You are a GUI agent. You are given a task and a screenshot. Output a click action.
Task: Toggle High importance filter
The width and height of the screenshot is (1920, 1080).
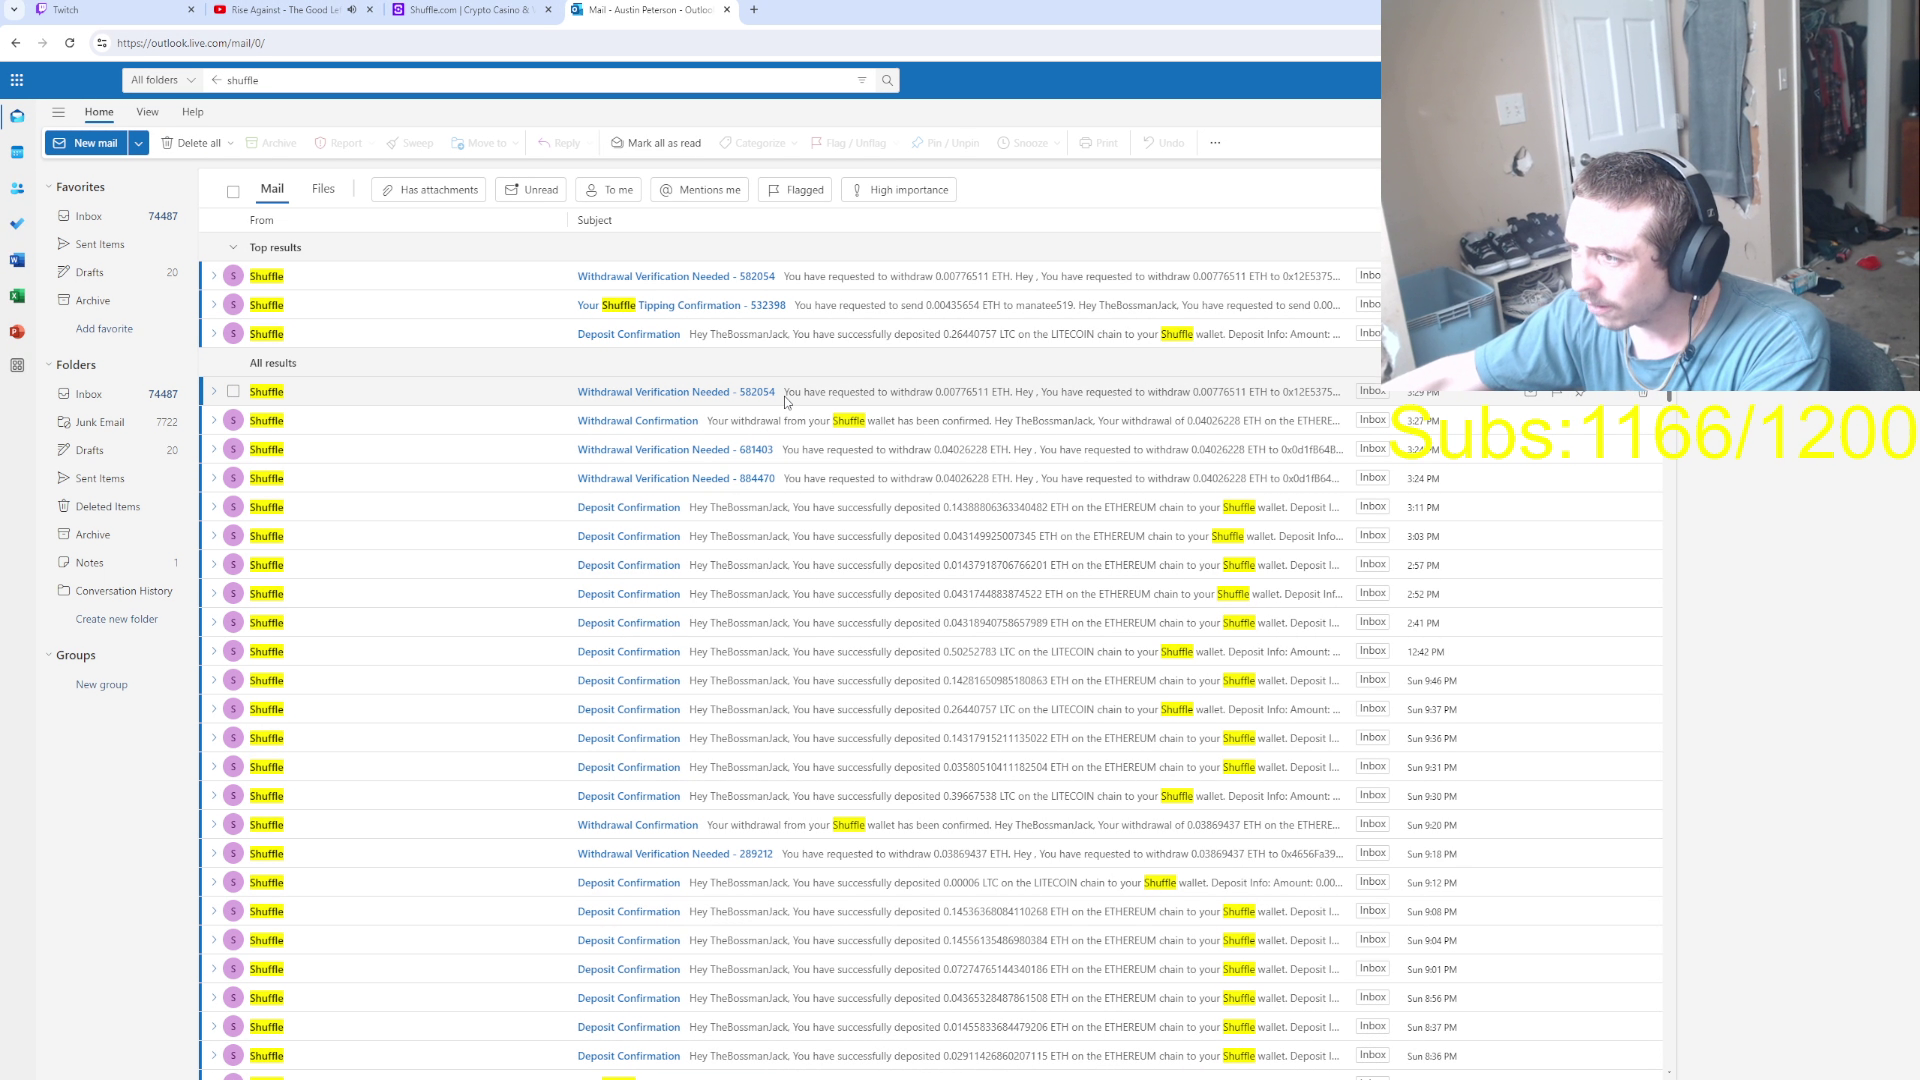[x=899, y=190]
